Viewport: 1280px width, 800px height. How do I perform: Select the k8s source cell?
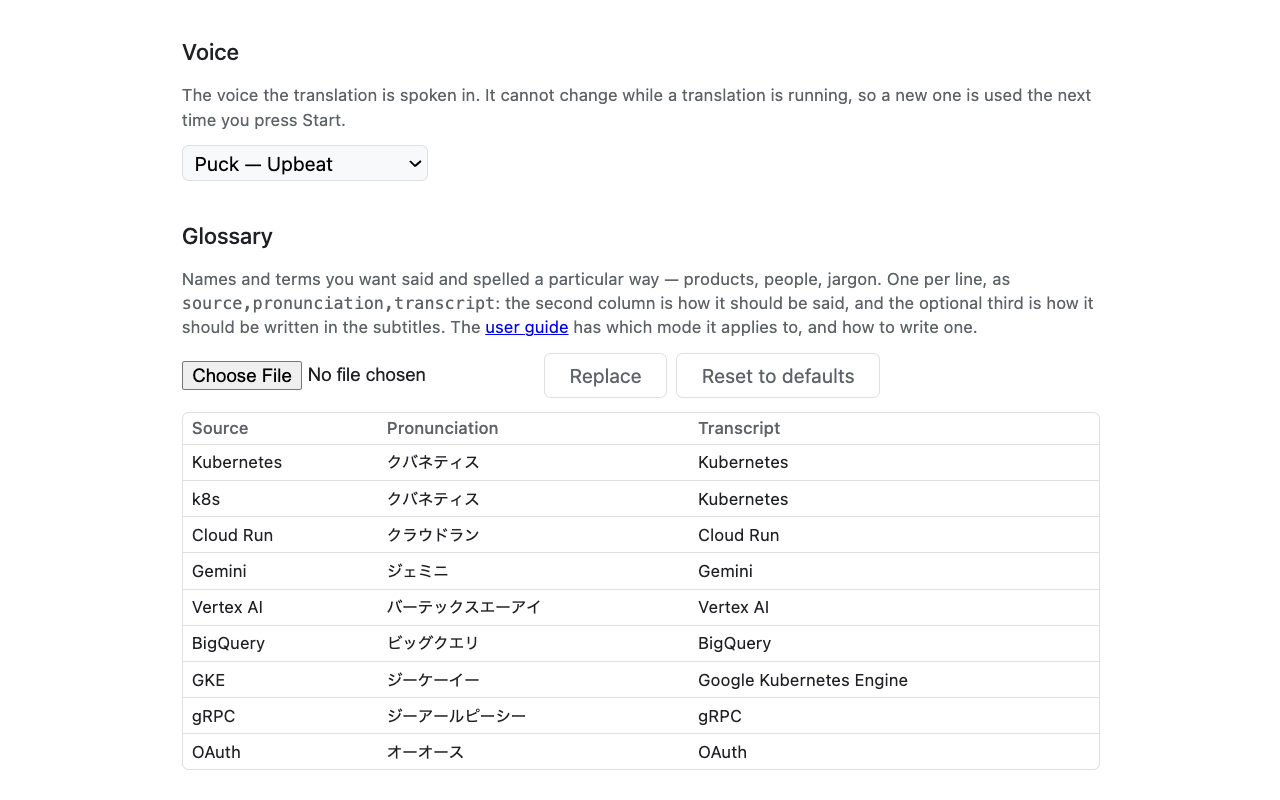pos(280,499)
